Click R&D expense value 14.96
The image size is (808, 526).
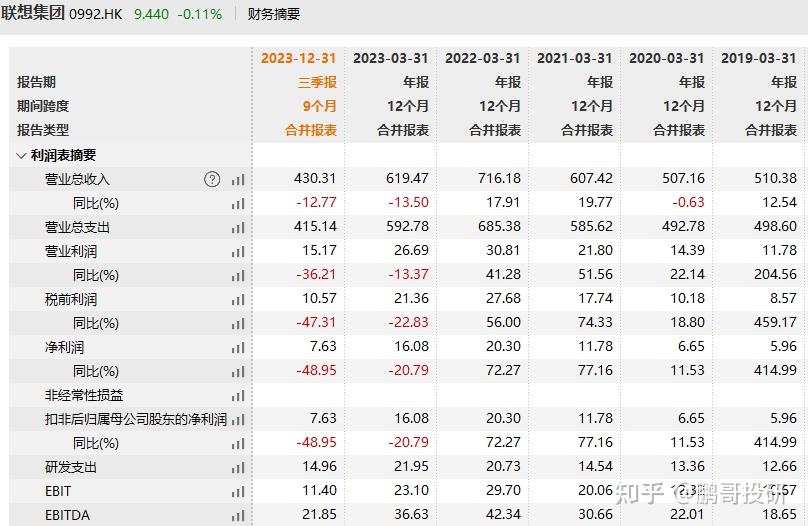point(319,466)
